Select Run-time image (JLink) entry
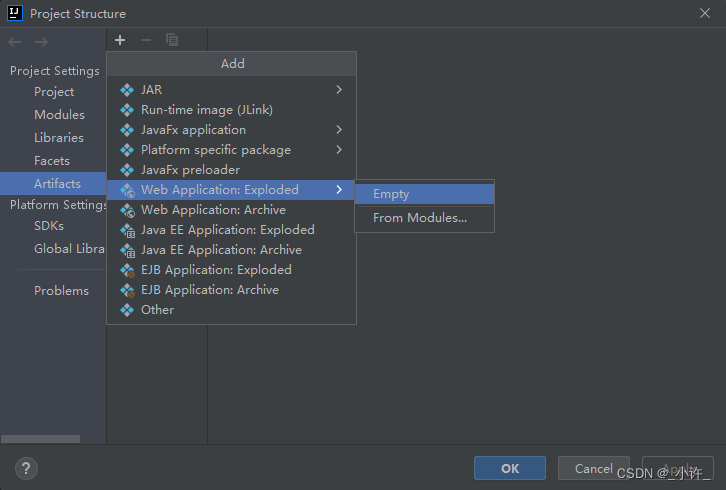This screenshot has width=726, height=490. pyautogui.click(x=232, y=110)
